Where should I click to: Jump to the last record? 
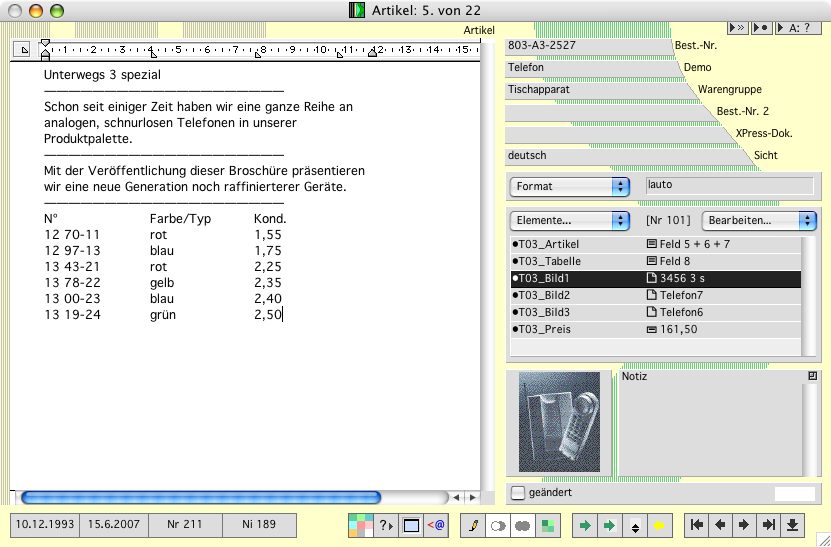click(768, 524)
